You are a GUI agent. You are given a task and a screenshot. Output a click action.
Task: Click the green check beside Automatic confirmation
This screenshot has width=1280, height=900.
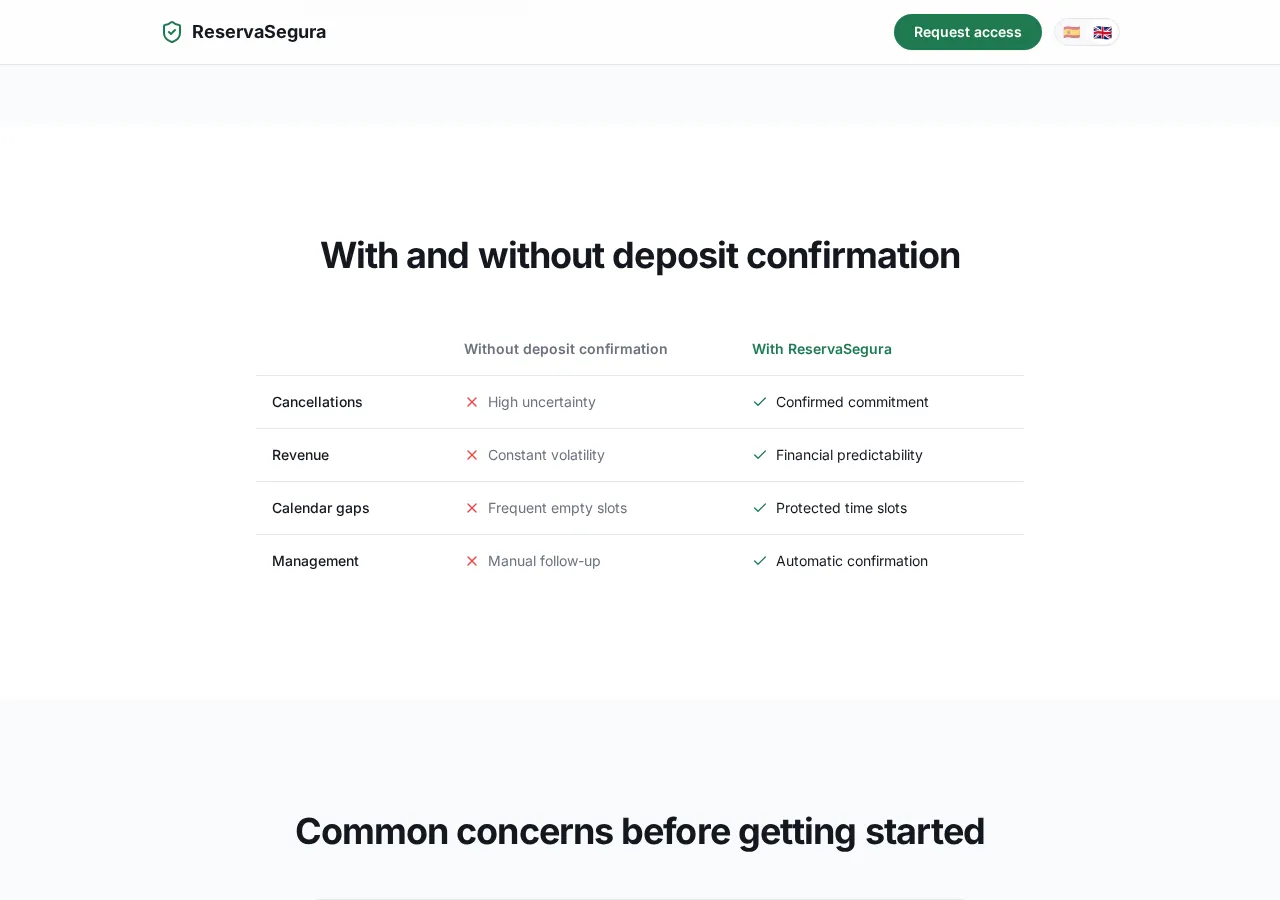[760, 561]
